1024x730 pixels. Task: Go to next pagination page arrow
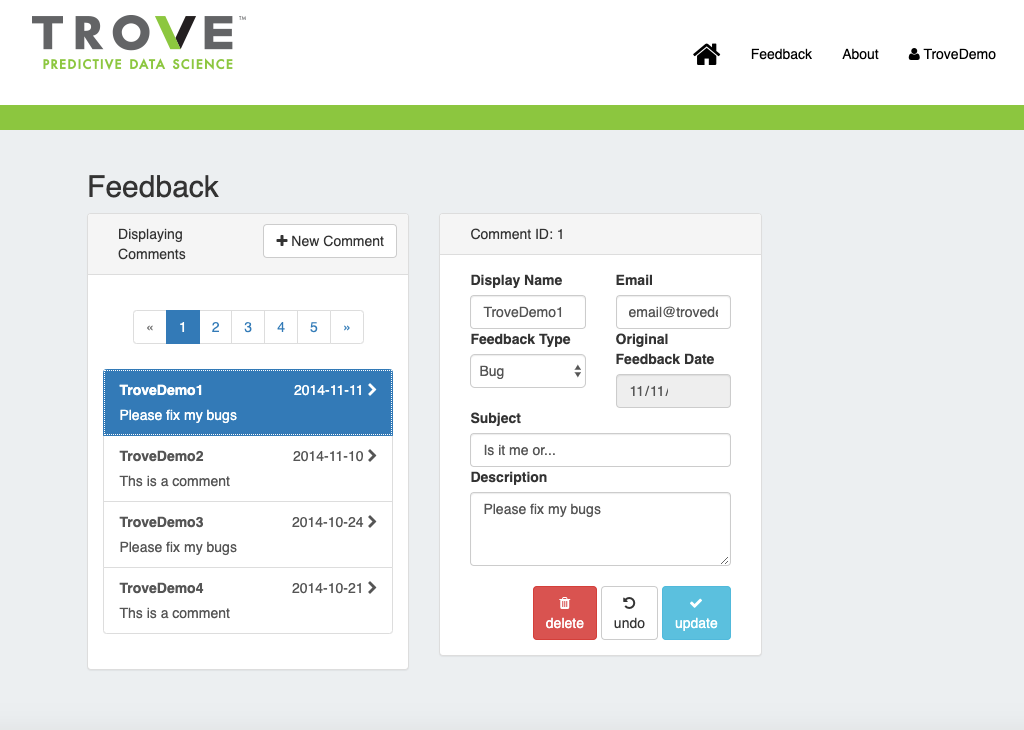click(347, 327)
